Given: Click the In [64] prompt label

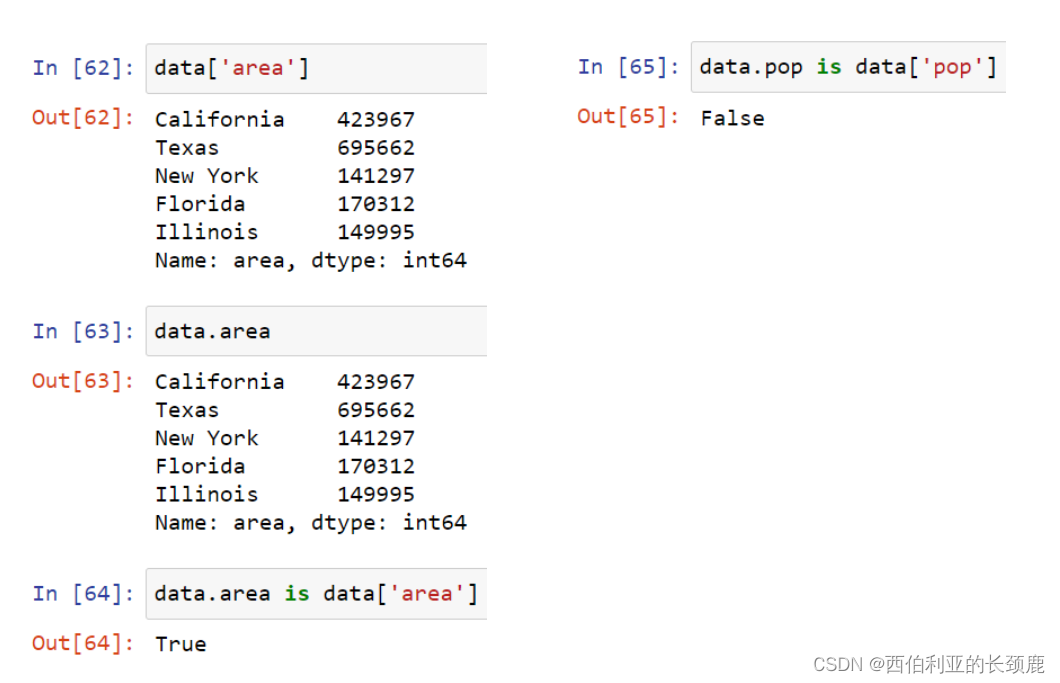Looking at the screenshot, I should click(83, 593).
